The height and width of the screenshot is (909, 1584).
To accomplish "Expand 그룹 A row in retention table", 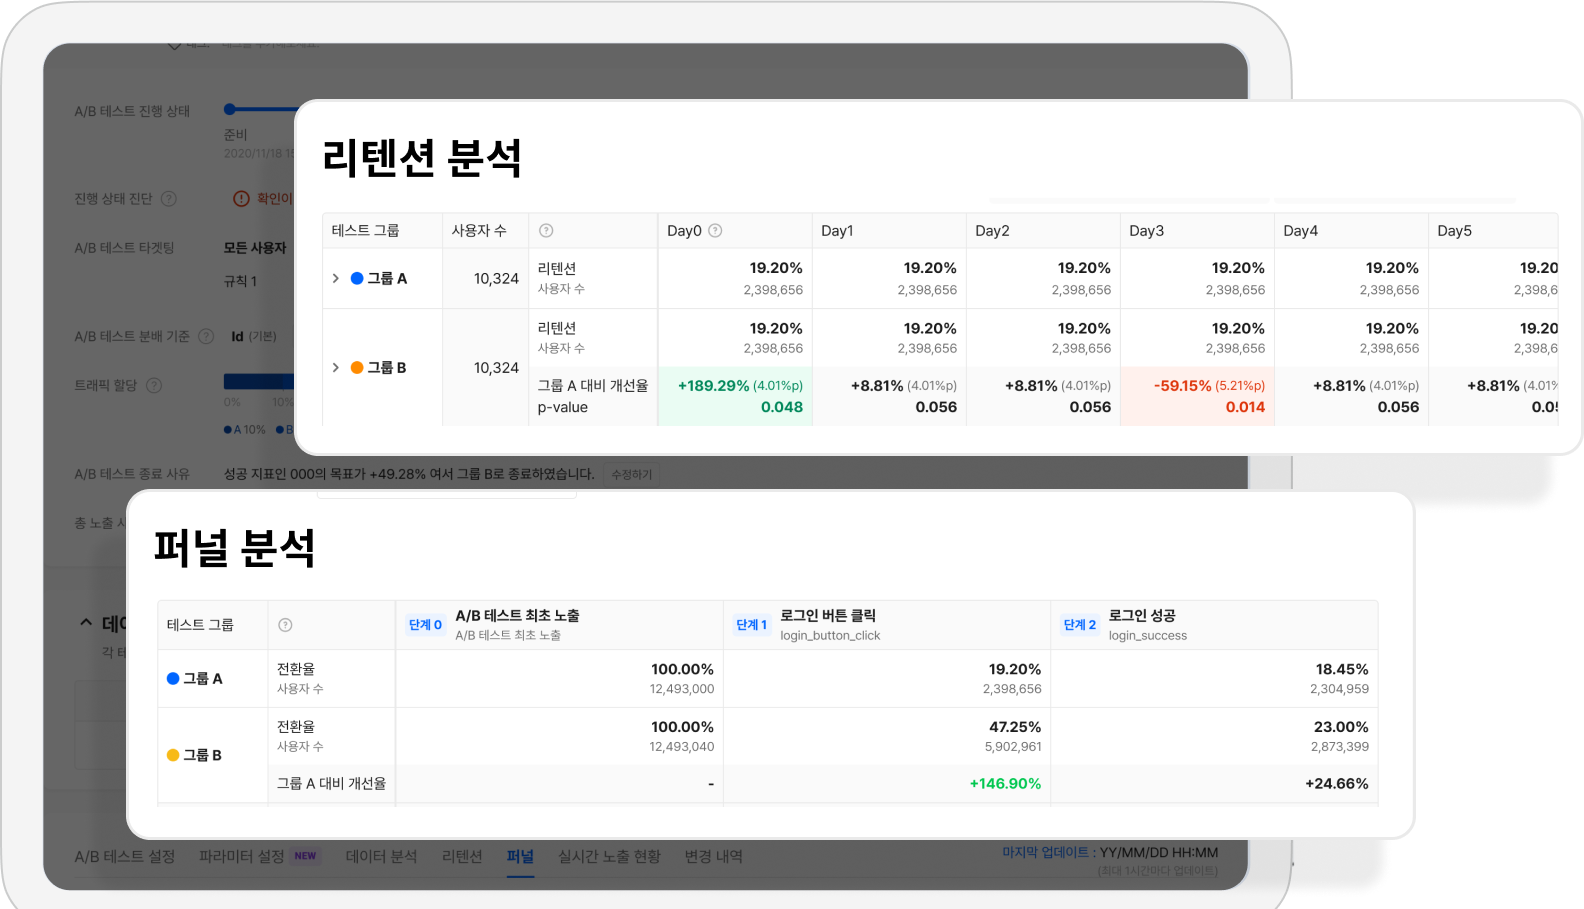I will coord(336,279).
